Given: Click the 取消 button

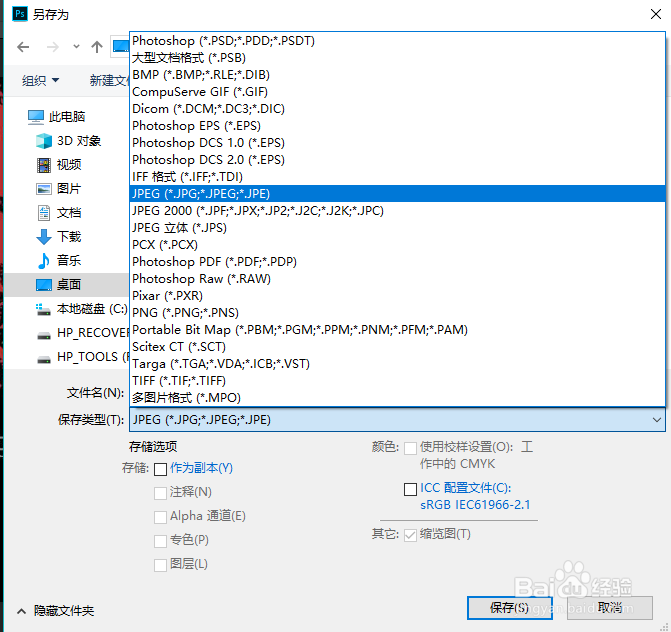Looking at the screenshot, I should (610, 608).
